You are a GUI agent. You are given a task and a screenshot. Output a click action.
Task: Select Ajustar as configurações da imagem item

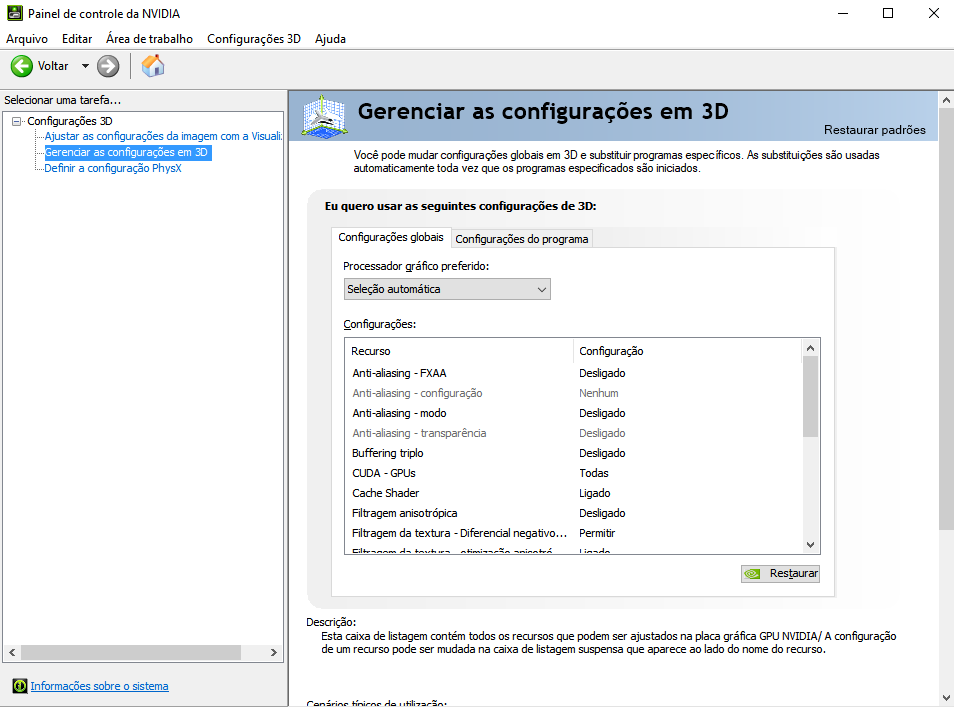(163, 136)
